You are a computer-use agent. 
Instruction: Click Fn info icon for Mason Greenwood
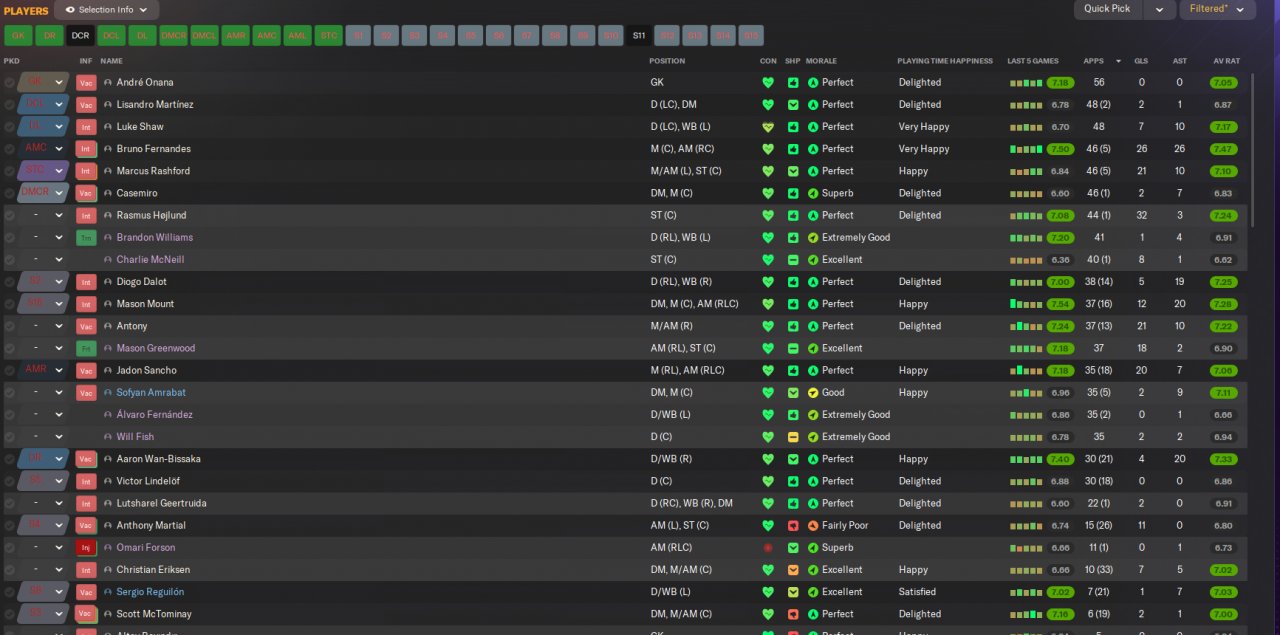(x=86, y=348)
